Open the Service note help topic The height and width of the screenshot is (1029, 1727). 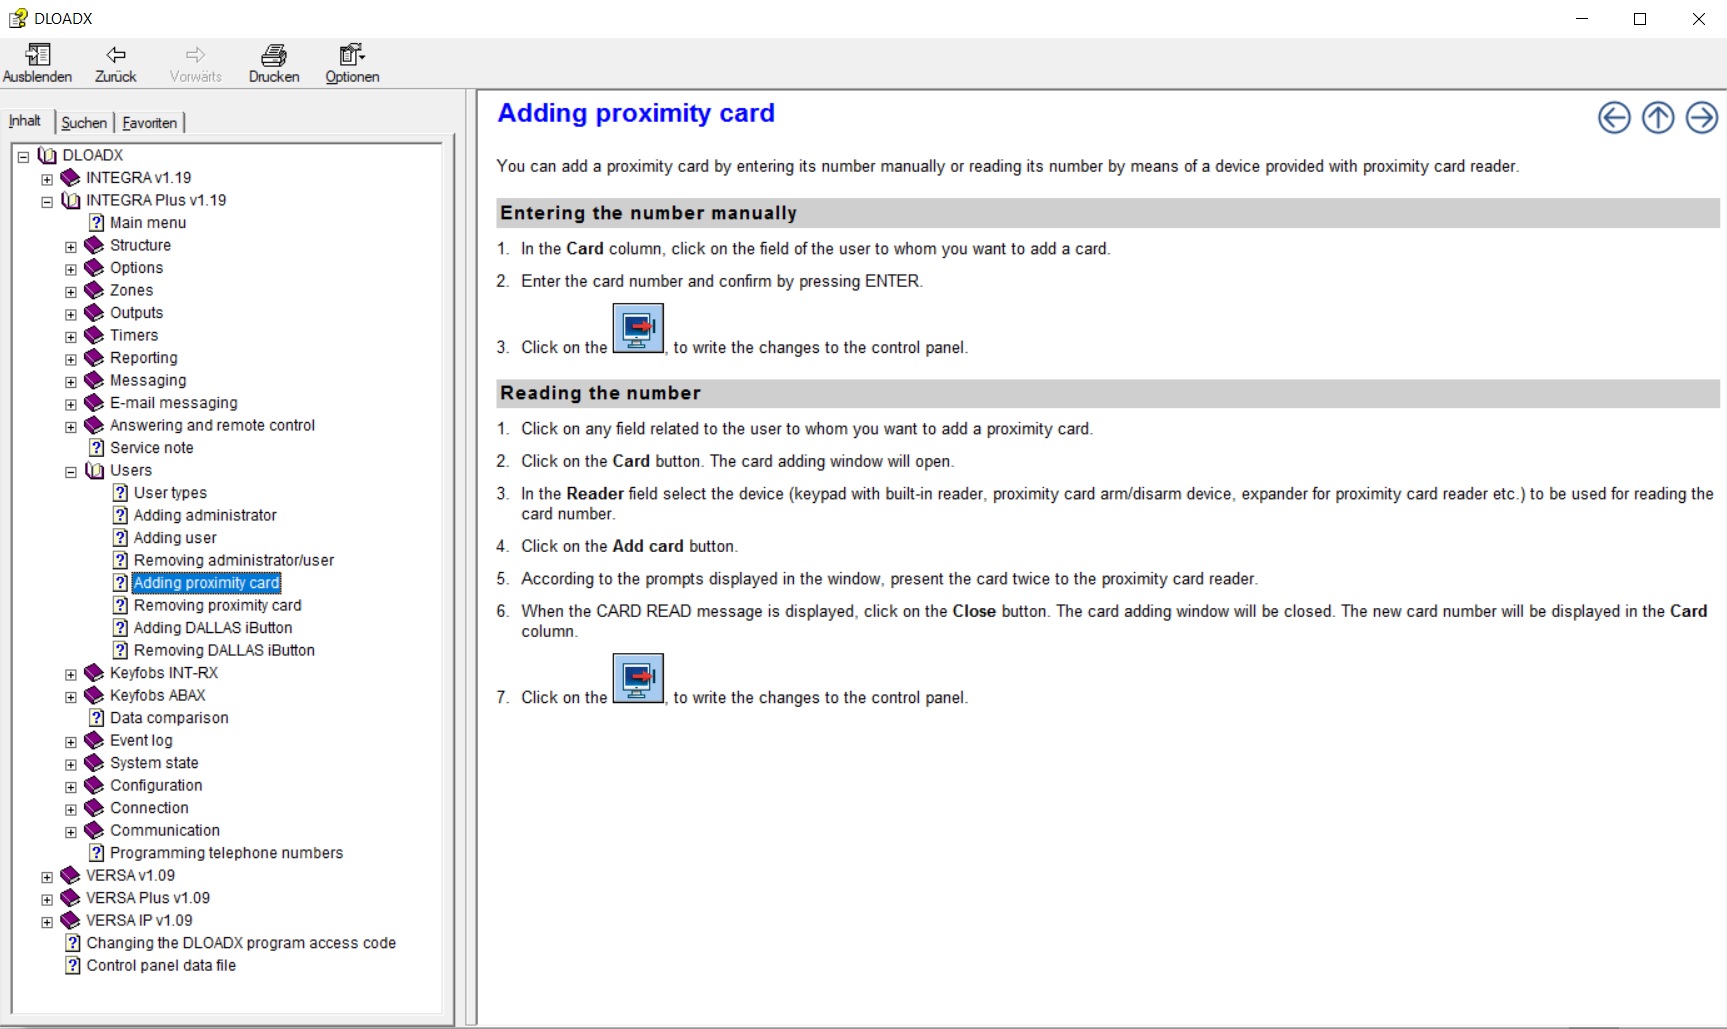[x=151, y=448]
